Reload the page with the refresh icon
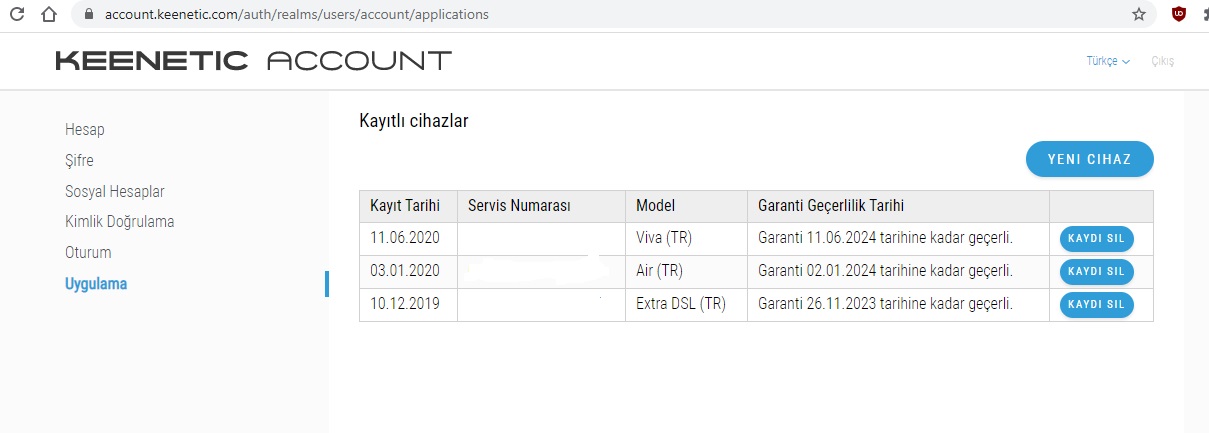 [18, 14]
